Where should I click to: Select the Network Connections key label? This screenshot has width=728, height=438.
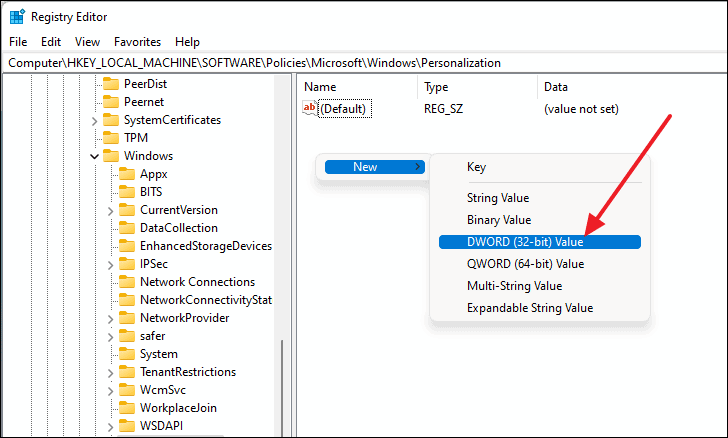pos(197,282)
